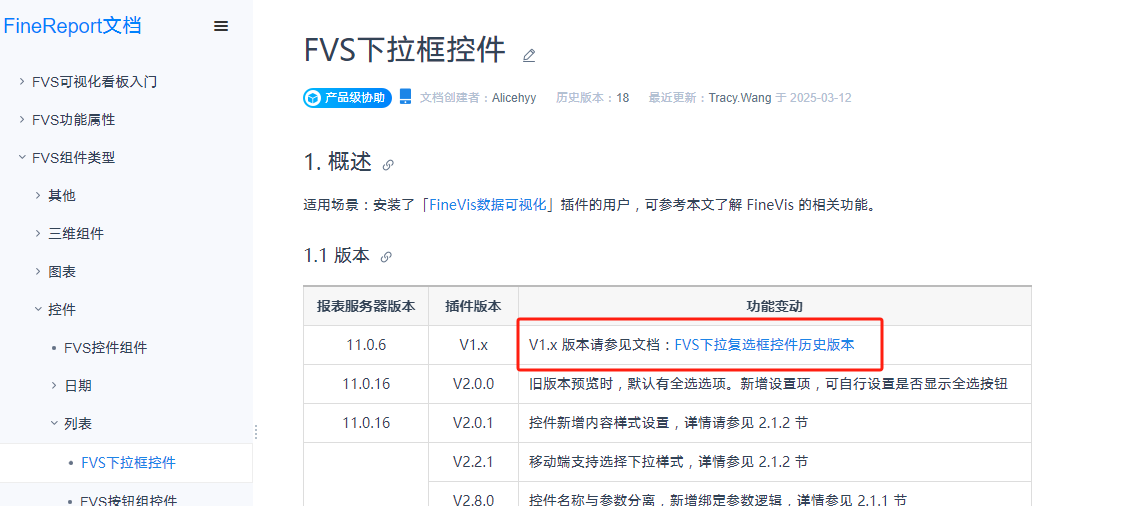1131x506 pixels.
Task: Expand 三维组件 tree chevron
Action: 38,234
